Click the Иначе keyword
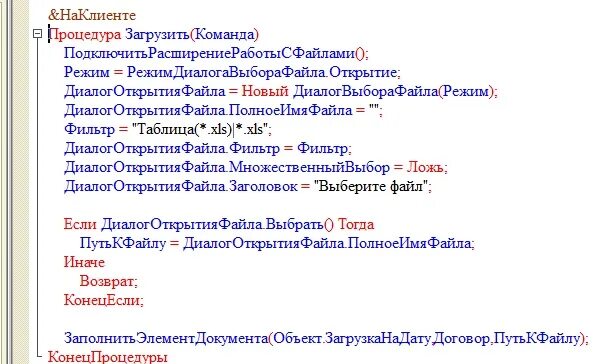605x364 pixels. click(x=84, y=262)
